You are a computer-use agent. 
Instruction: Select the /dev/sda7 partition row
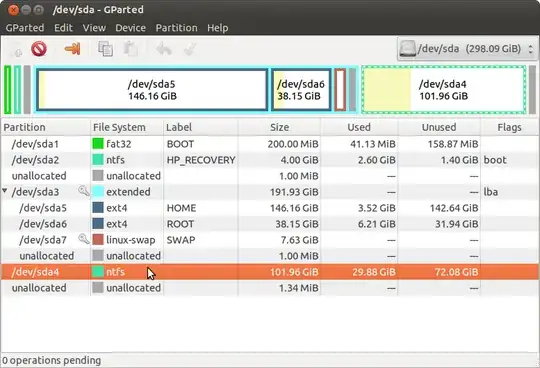[x=270, y=240]
